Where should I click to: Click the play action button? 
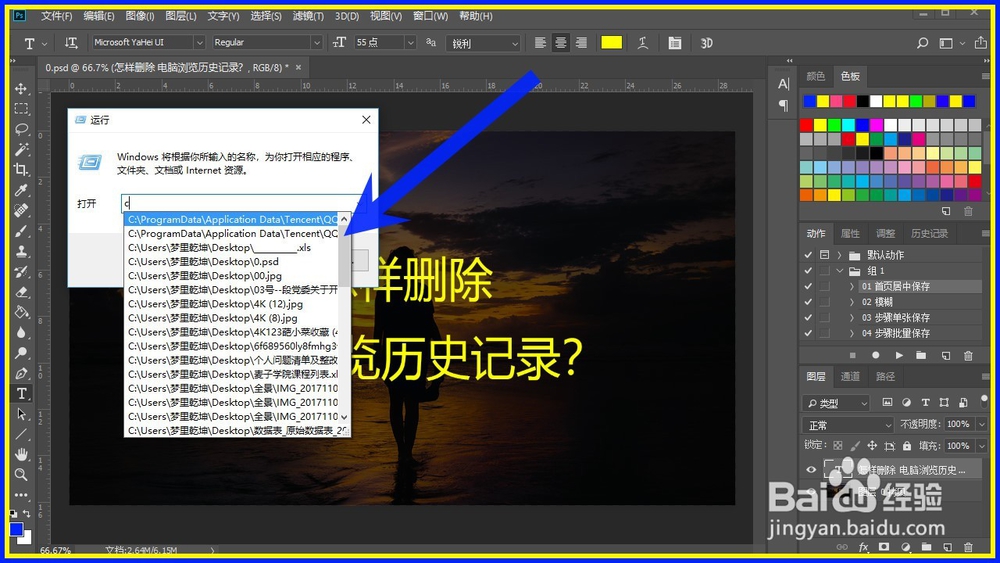pos(899,355)
